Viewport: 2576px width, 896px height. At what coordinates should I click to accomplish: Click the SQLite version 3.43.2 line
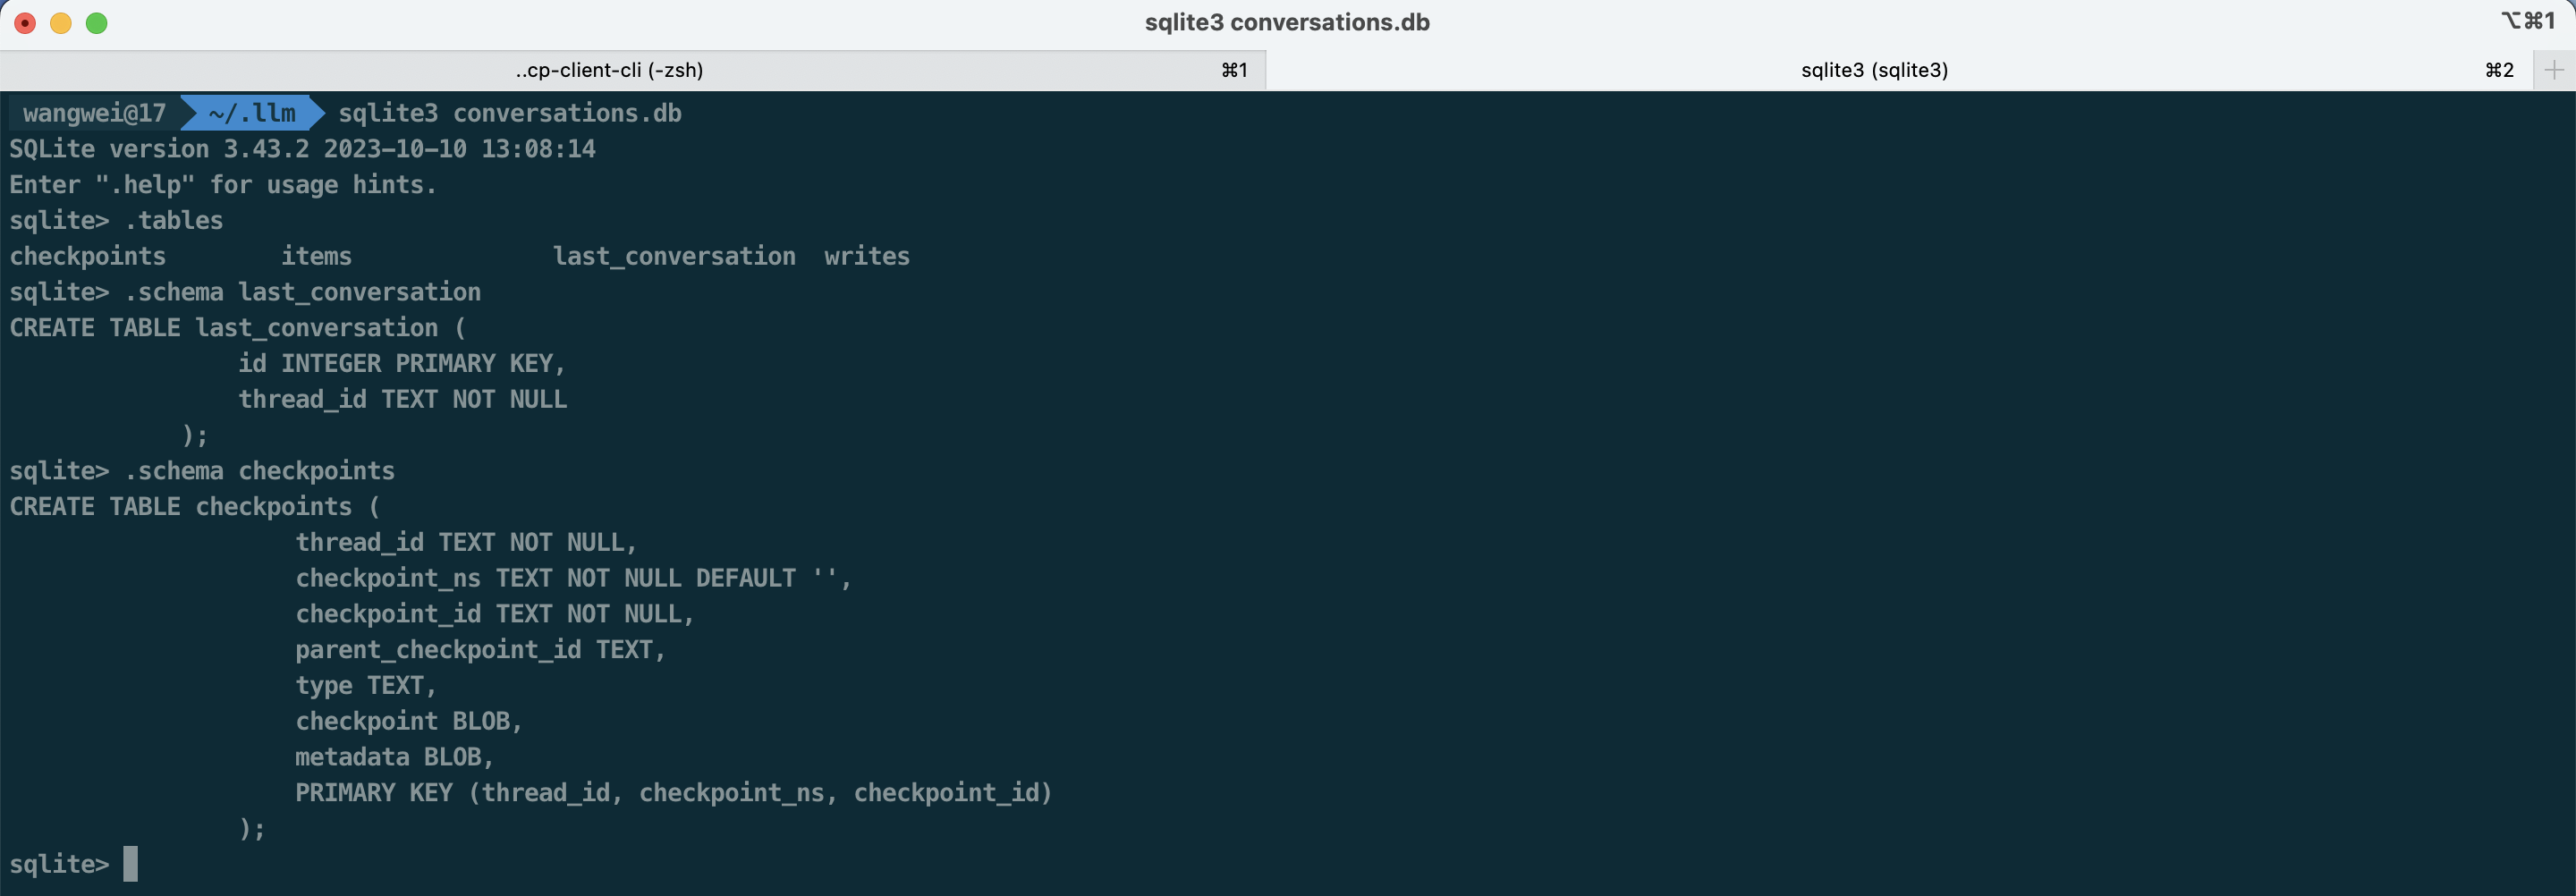pos(303,149)
